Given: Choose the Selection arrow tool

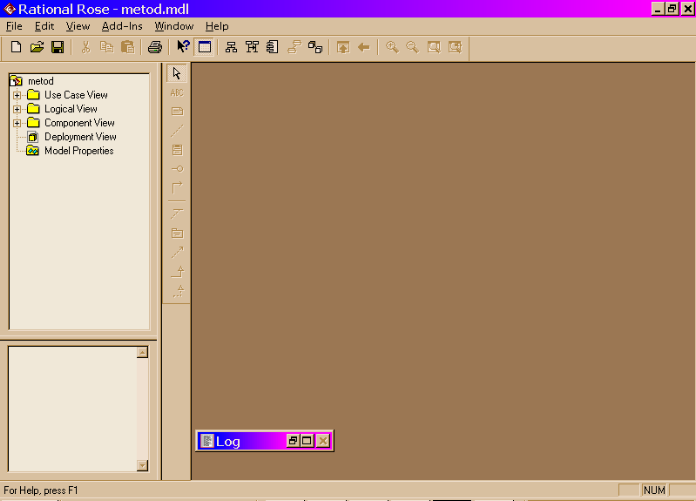Looking at the screenshot, I should point(177,73).
